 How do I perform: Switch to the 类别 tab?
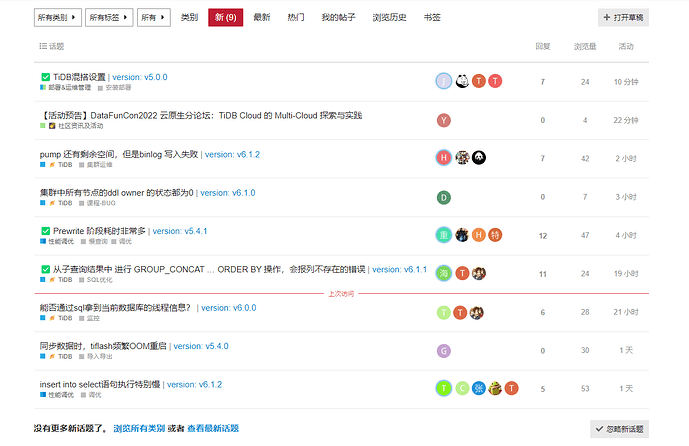[x=189, y=18]
